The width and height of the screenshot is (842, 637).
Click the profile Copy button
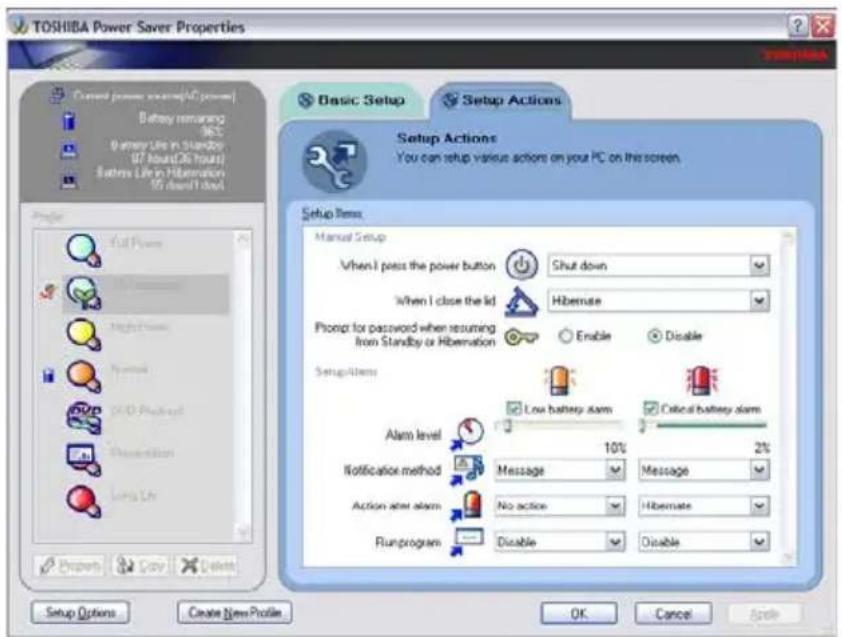click(141, 566)
